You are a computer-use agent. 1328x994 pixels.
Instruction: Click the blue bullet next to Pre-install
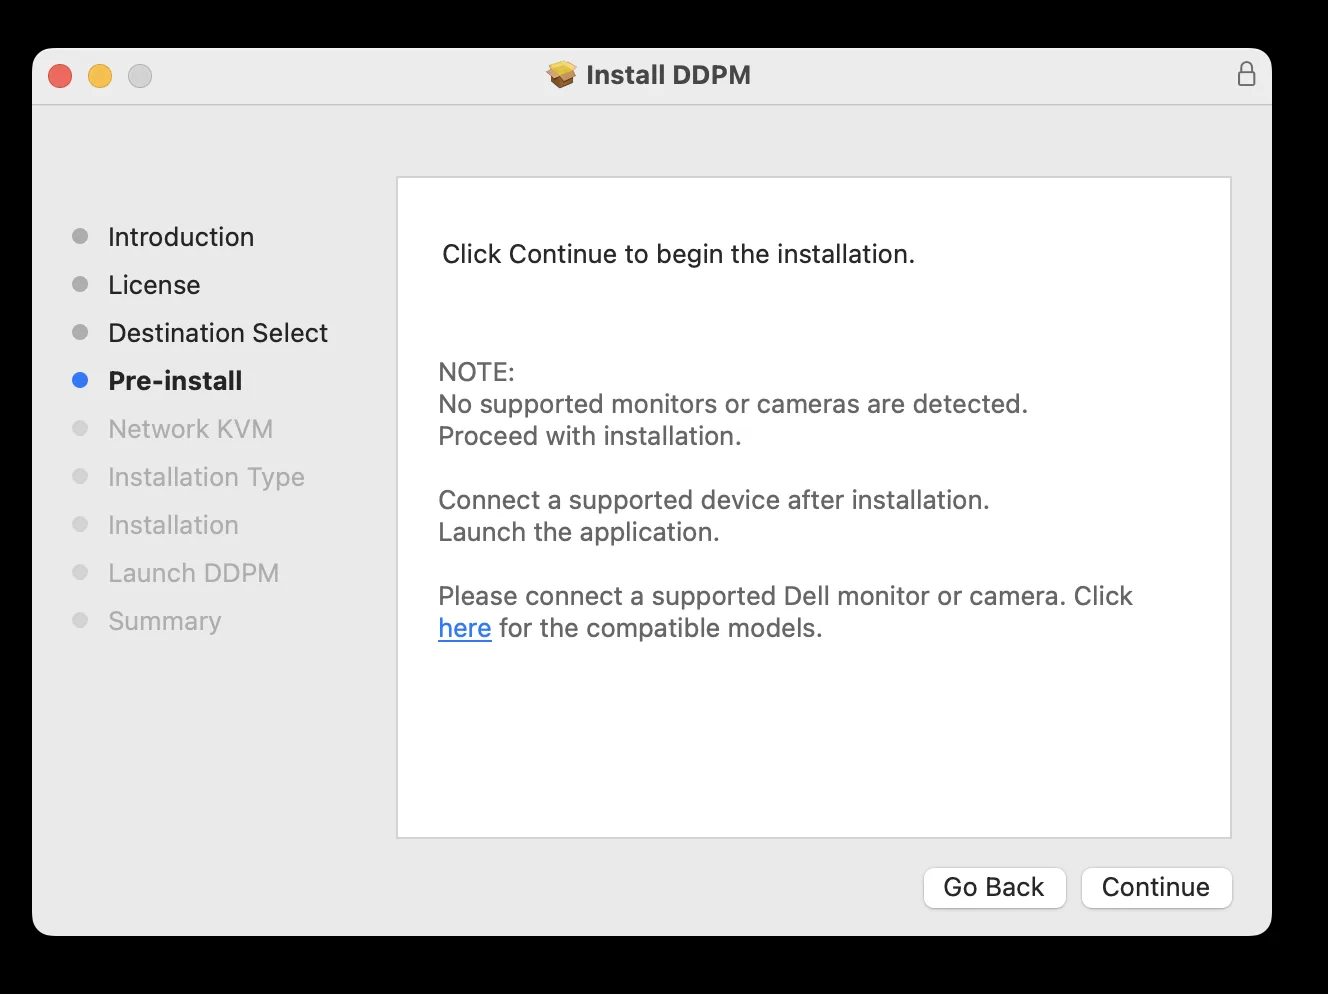[x=81, y=381]
